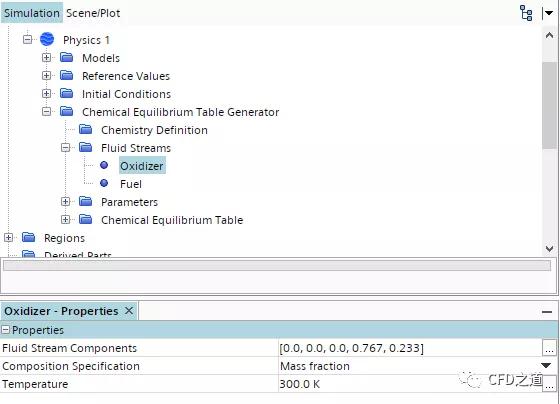This screenshot has width=560, height=404.
Task: Click the tree scrollbar down arrow
Action: (549, 248)
